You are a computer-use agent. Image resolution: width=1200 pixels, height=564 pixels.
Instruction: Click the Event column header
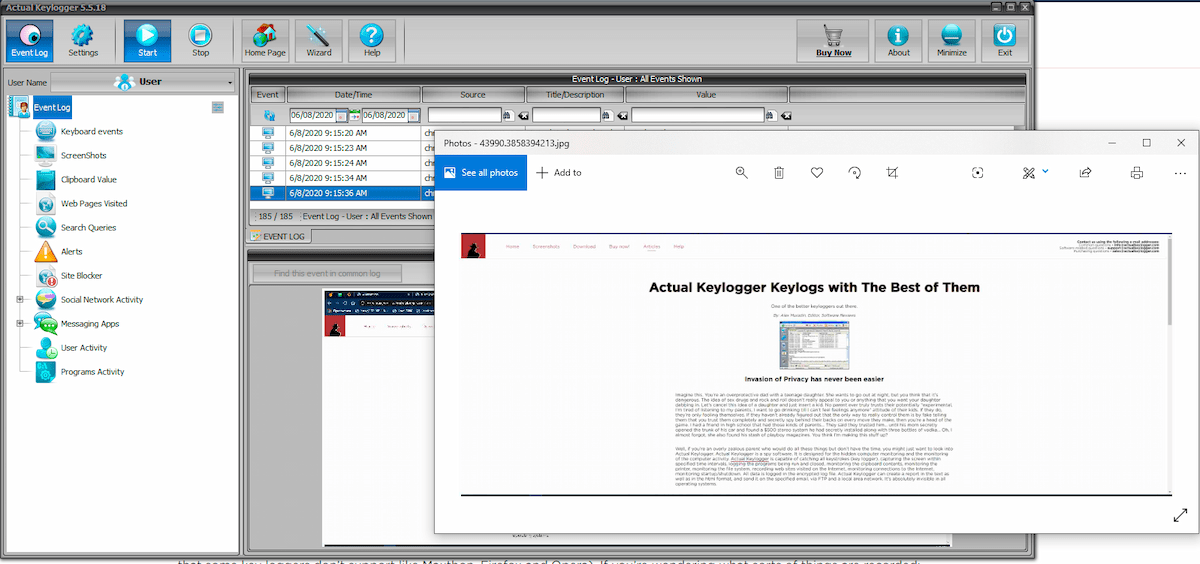coord(267,95)
